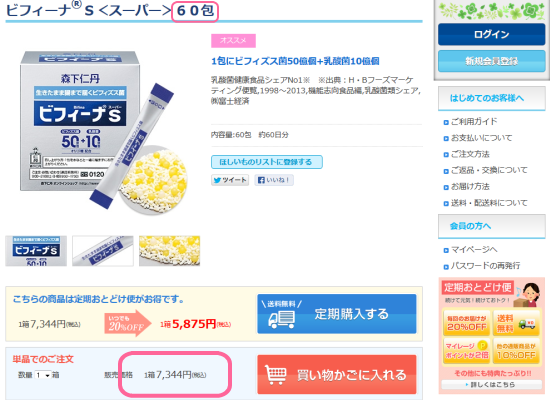Go to マイページへ link
The width and height of the screenshot is (550, 400).
point(474,249)
